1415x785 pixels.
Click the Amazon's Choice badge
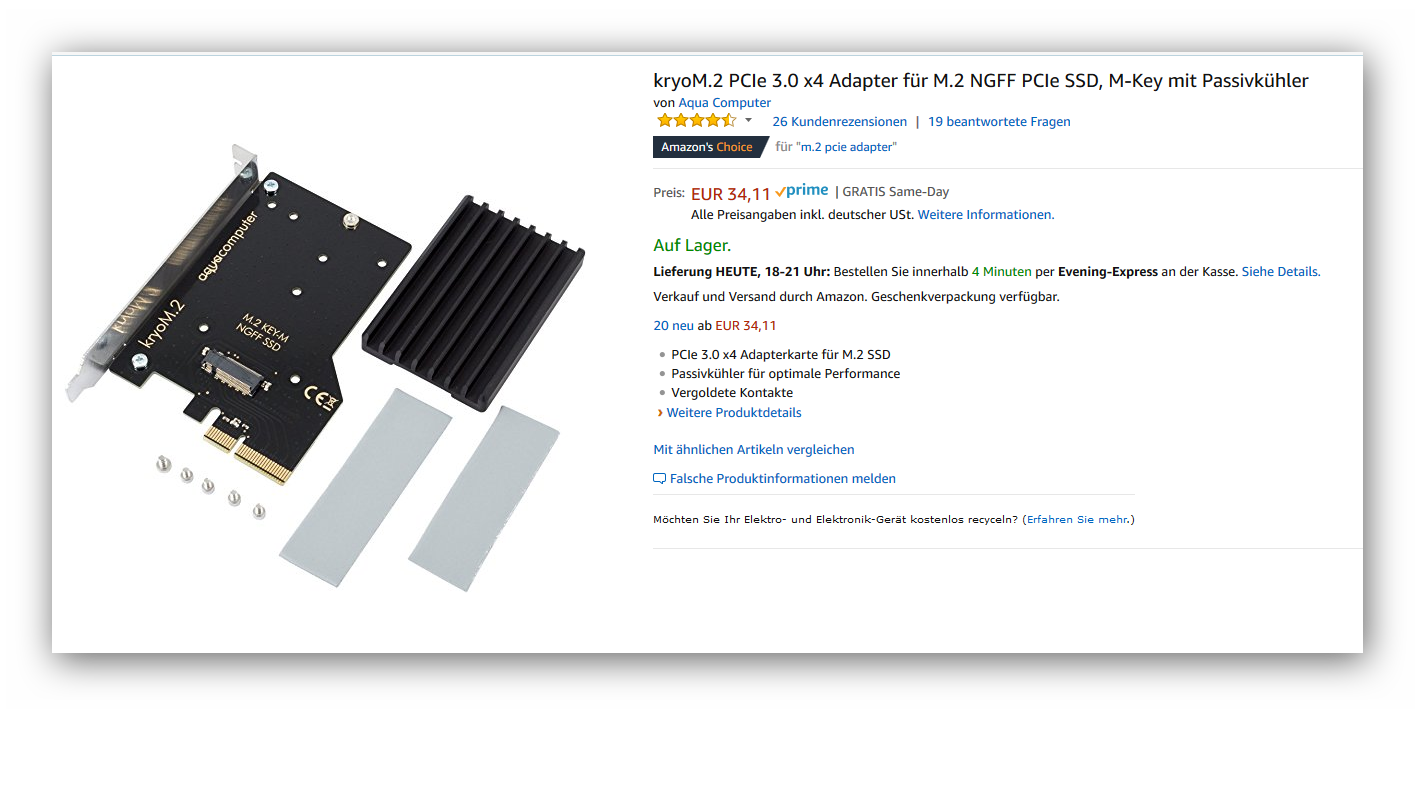tap(709, 147)
